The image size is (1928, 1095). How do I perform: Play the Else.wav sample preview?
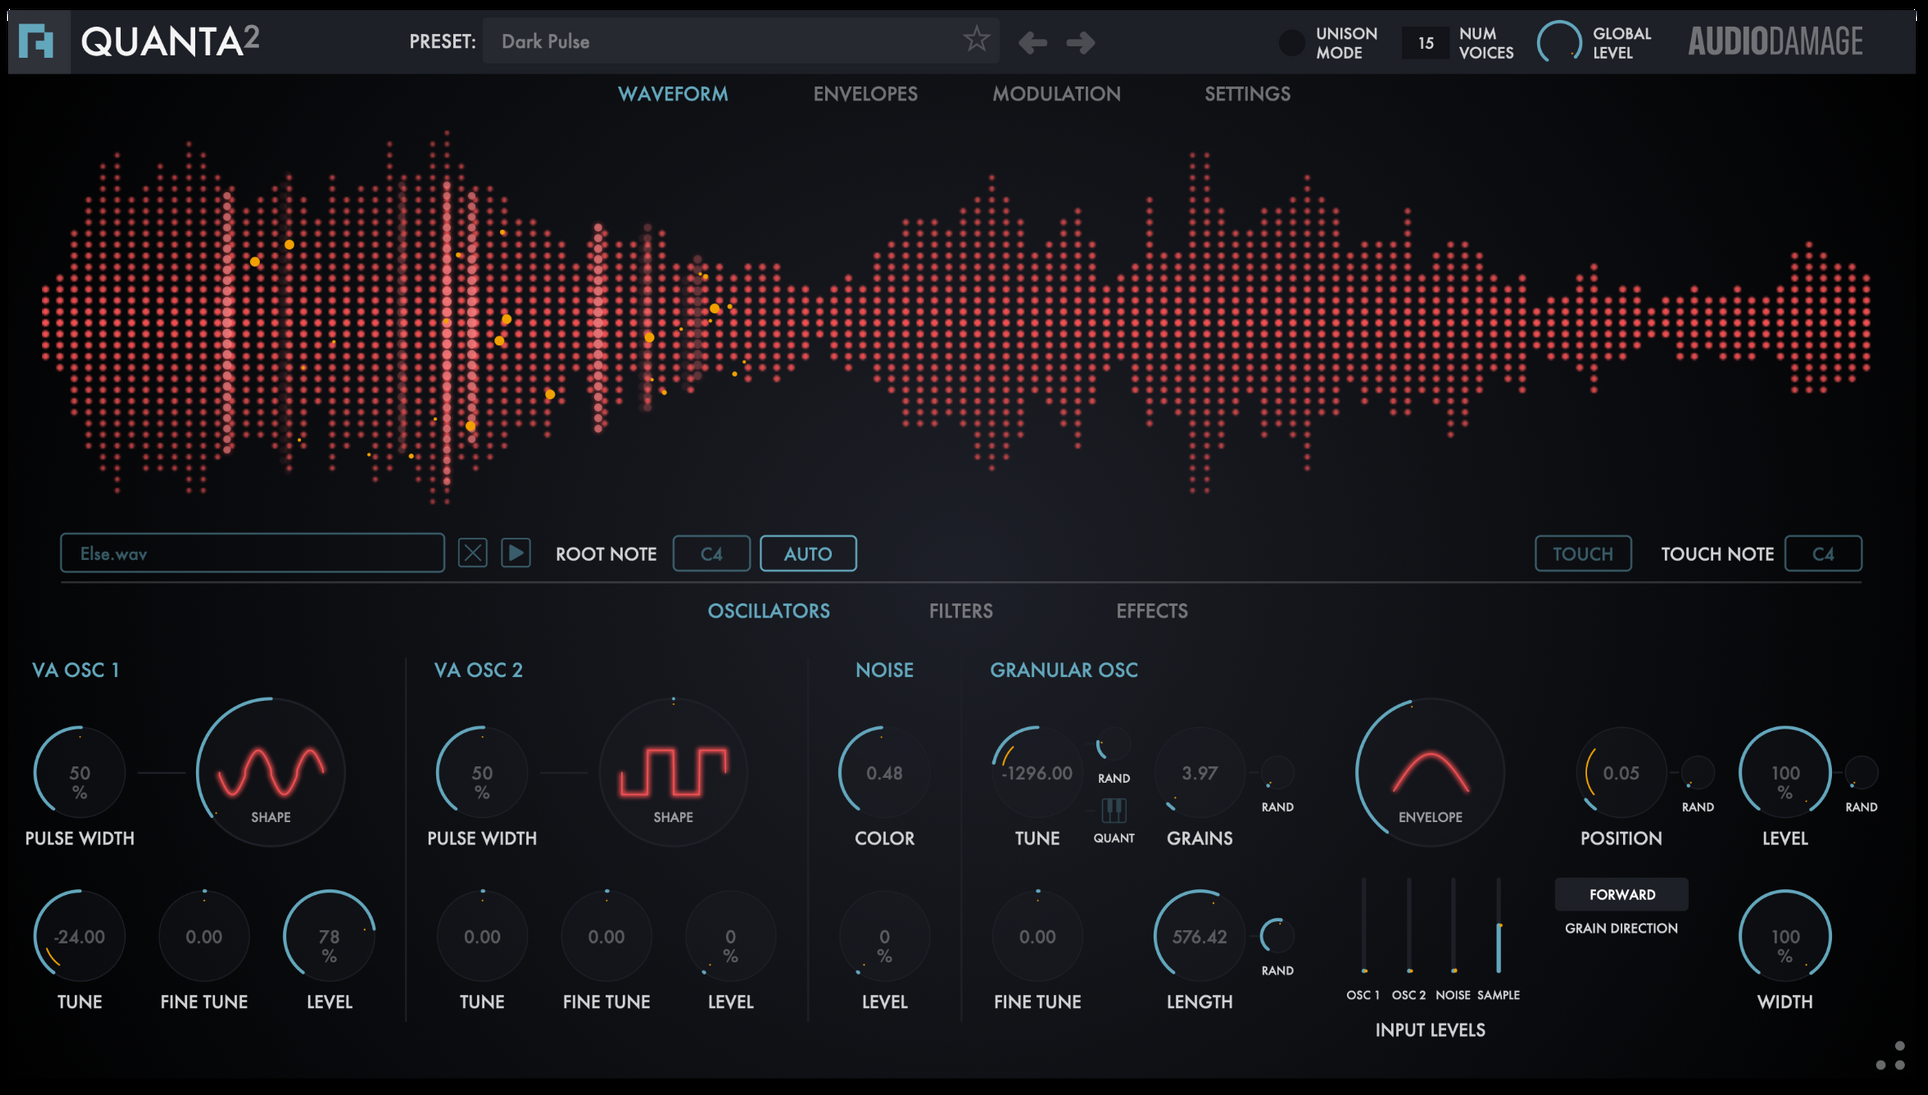point(516,552)
